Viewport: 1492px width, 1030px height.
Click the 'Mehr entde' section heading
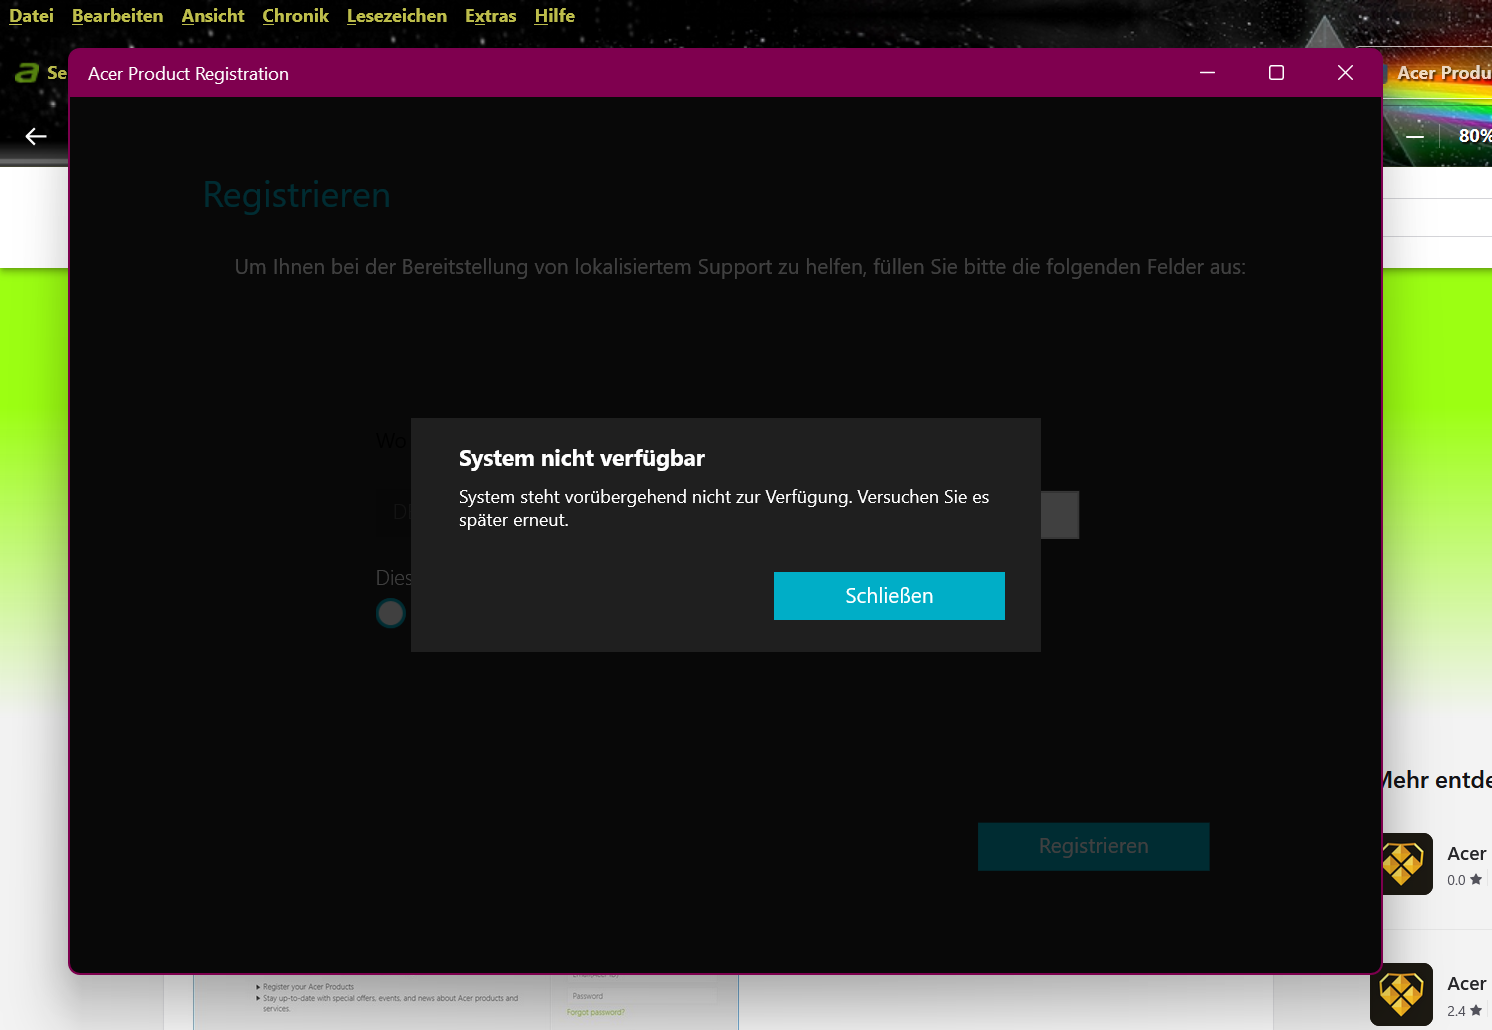pyautogui.click(x=1437, y=780)
